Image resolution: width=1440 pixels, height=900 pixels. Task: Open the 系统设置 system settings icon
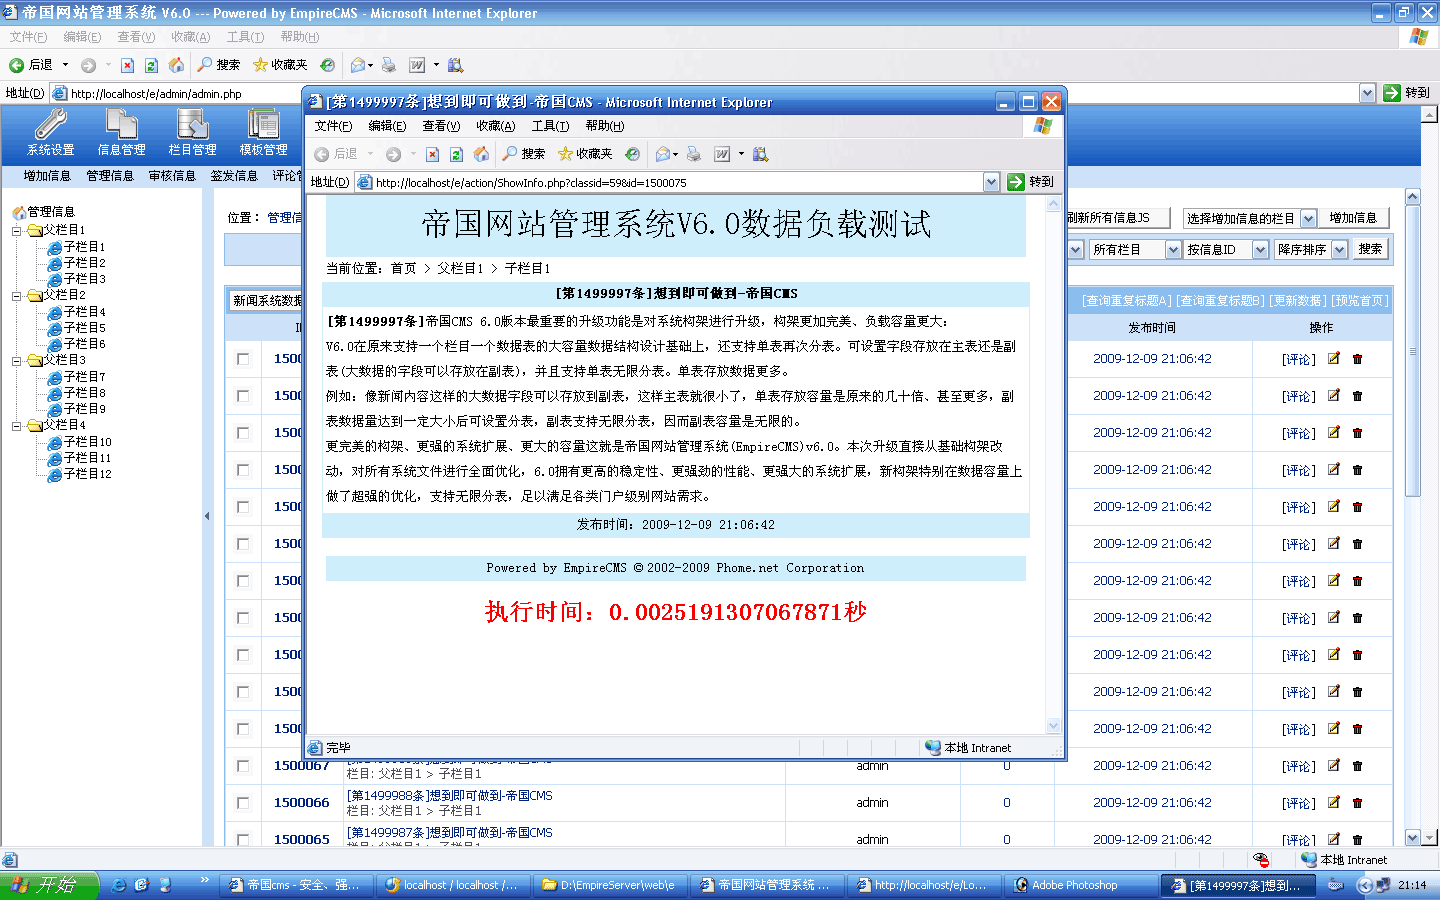pos(50,132)
